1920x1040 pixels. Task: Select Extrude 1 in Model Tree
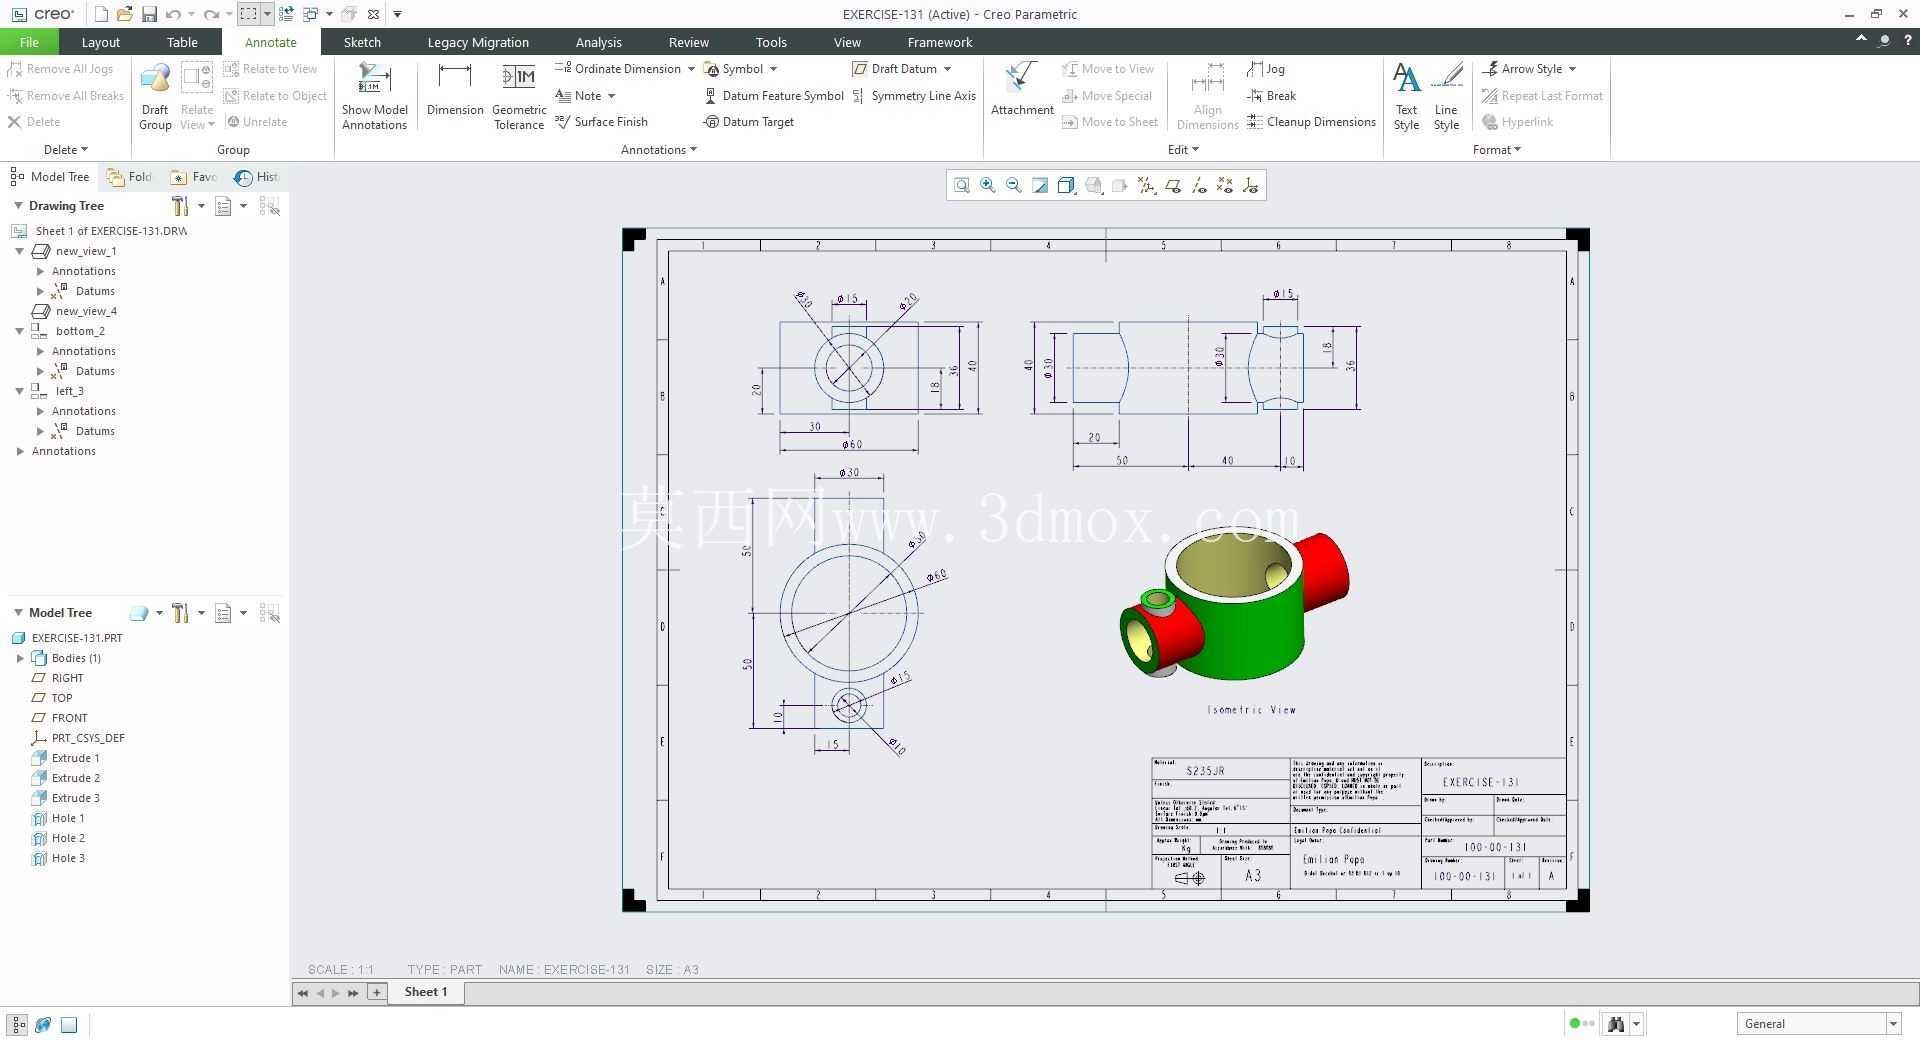66,758
